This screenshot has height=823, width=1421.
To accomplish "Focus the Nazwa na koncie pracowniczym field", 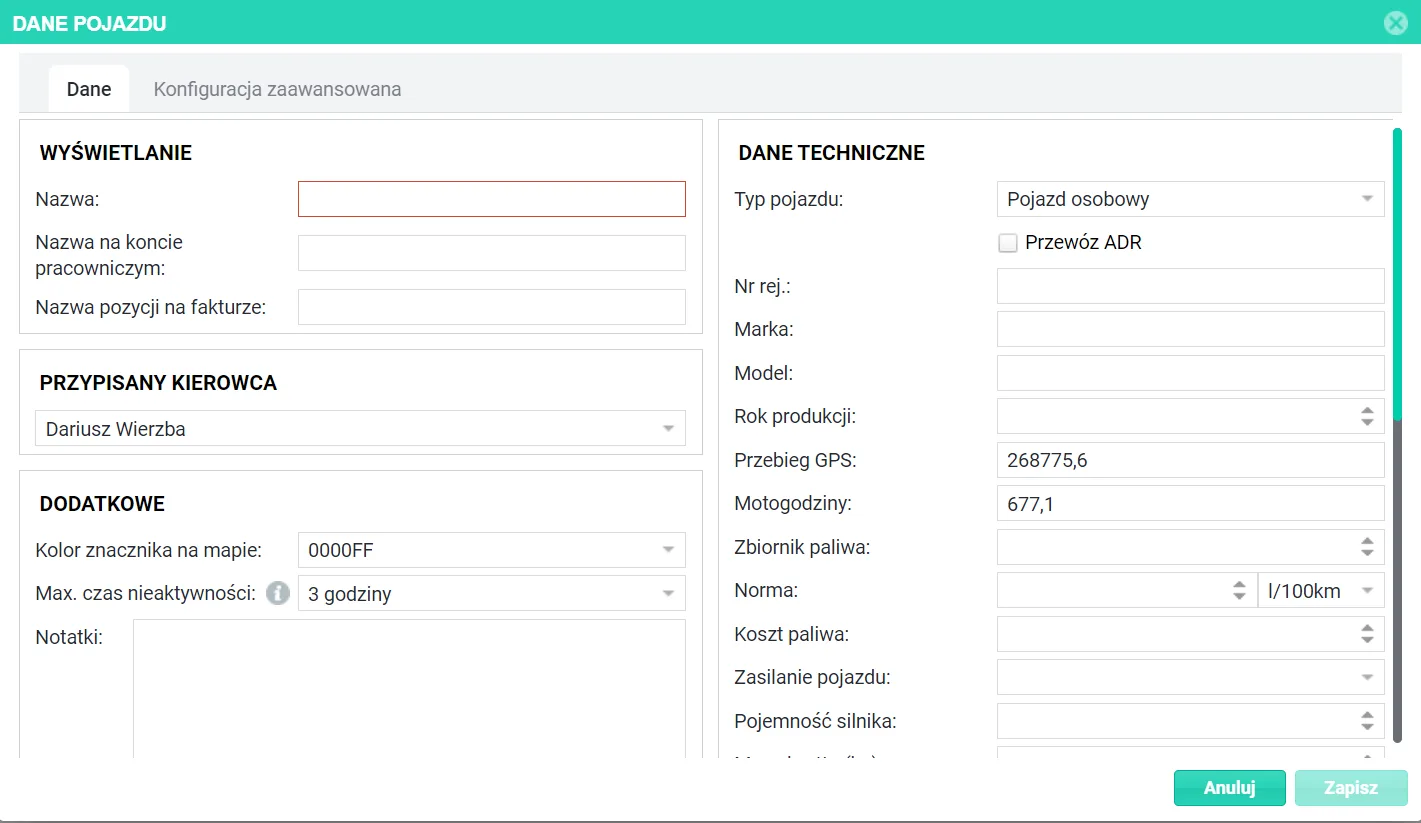I will 491,253.
